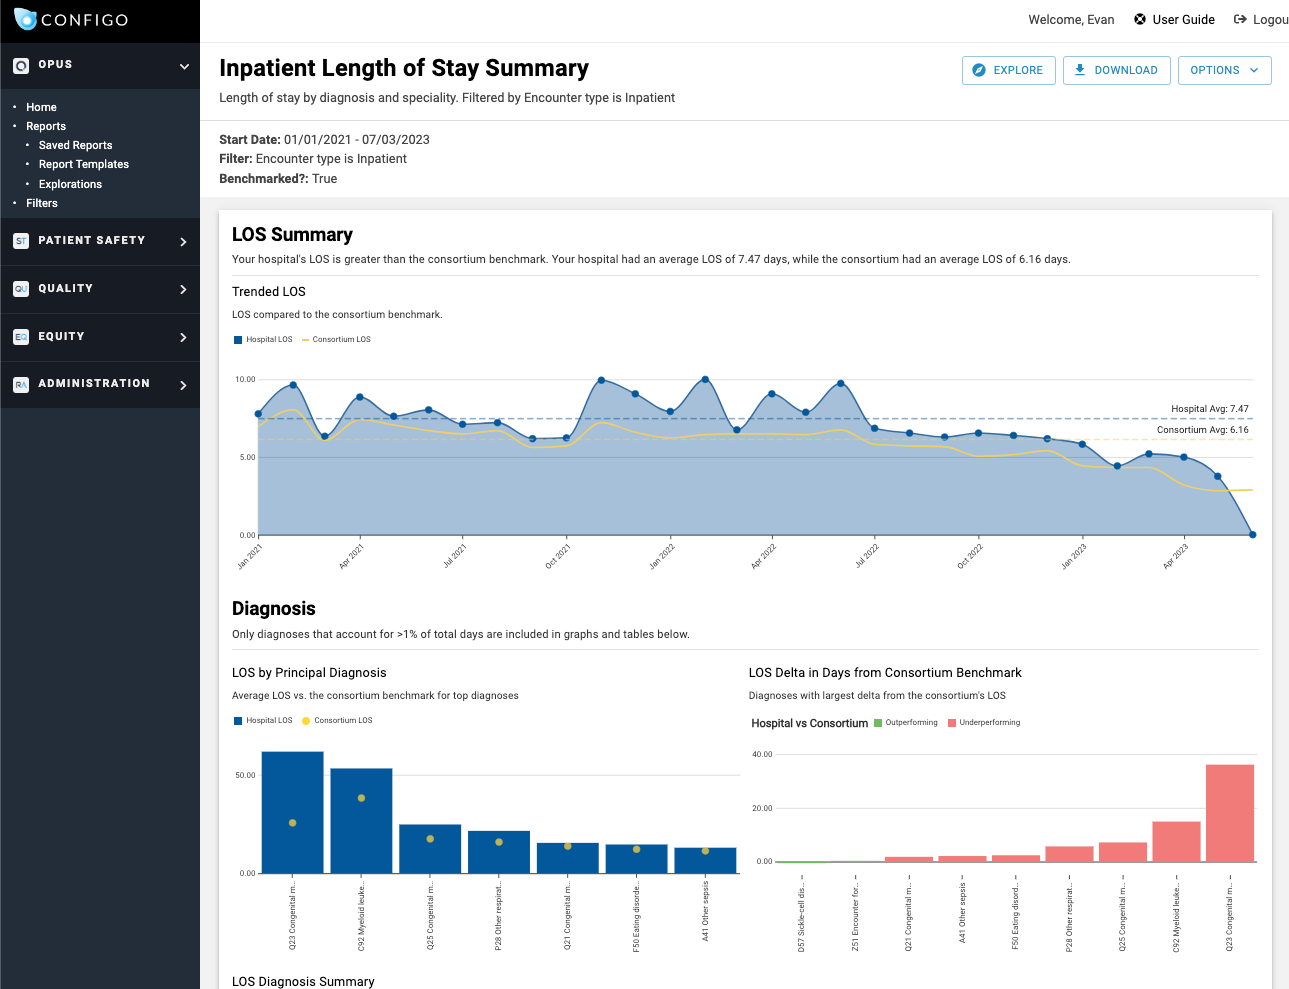Click the download arrow icon
The height and width of the screenshot is (989, 1289).
pyautogui.click(x=1080, y=70)
